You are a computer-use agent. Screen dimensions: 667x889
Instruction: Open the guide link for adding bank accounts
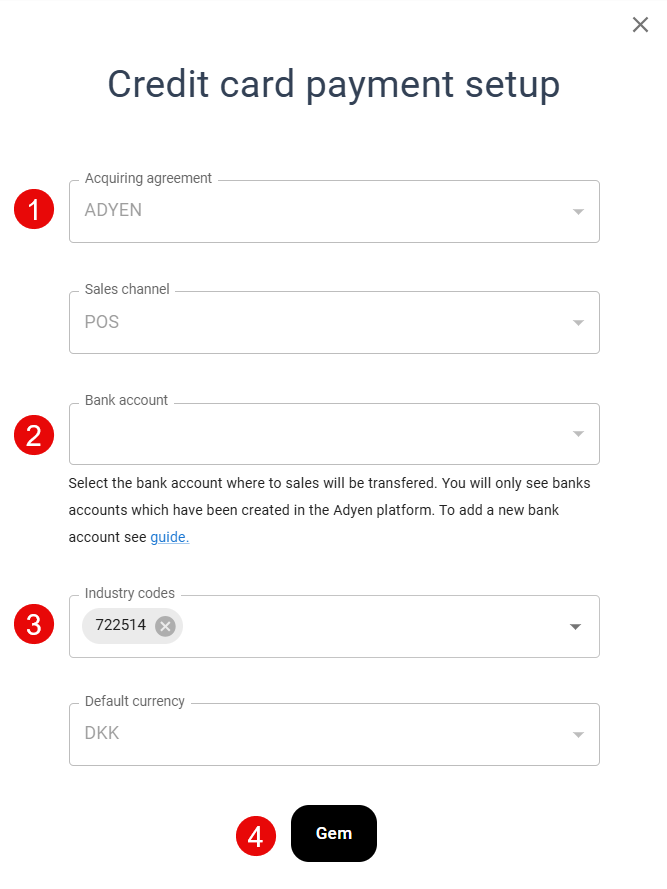pyautogui.click(x=169, y=538)
